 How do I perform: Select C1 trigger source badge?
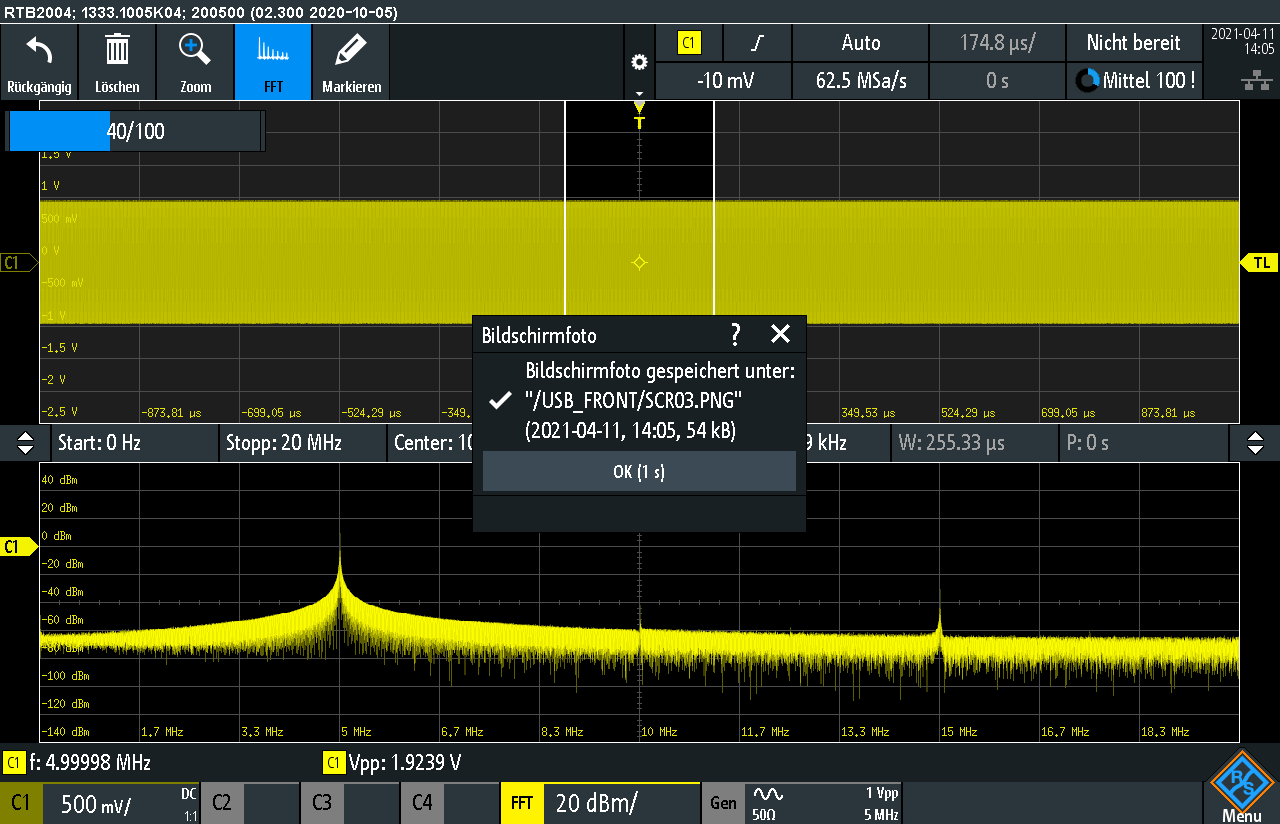click(x=690, y=43)
